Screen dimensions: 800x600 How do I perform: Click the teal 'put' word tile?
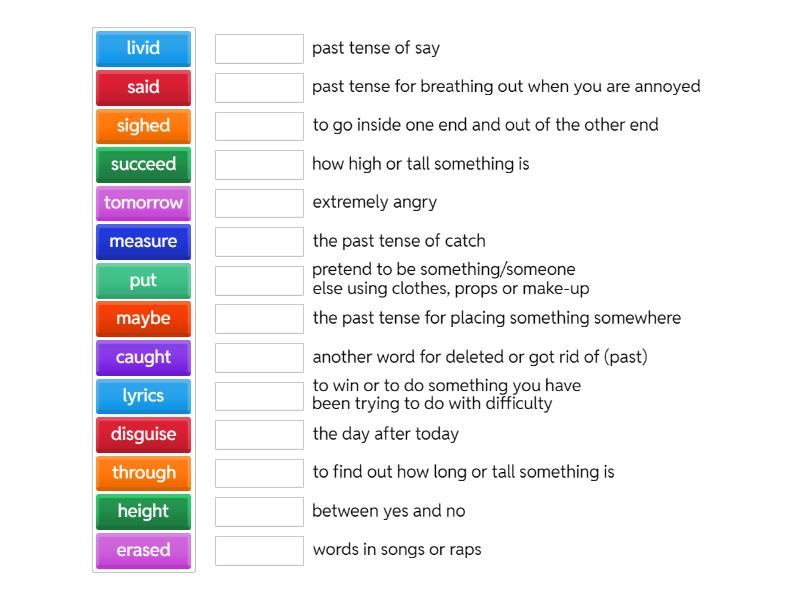(x=143, y=280)
